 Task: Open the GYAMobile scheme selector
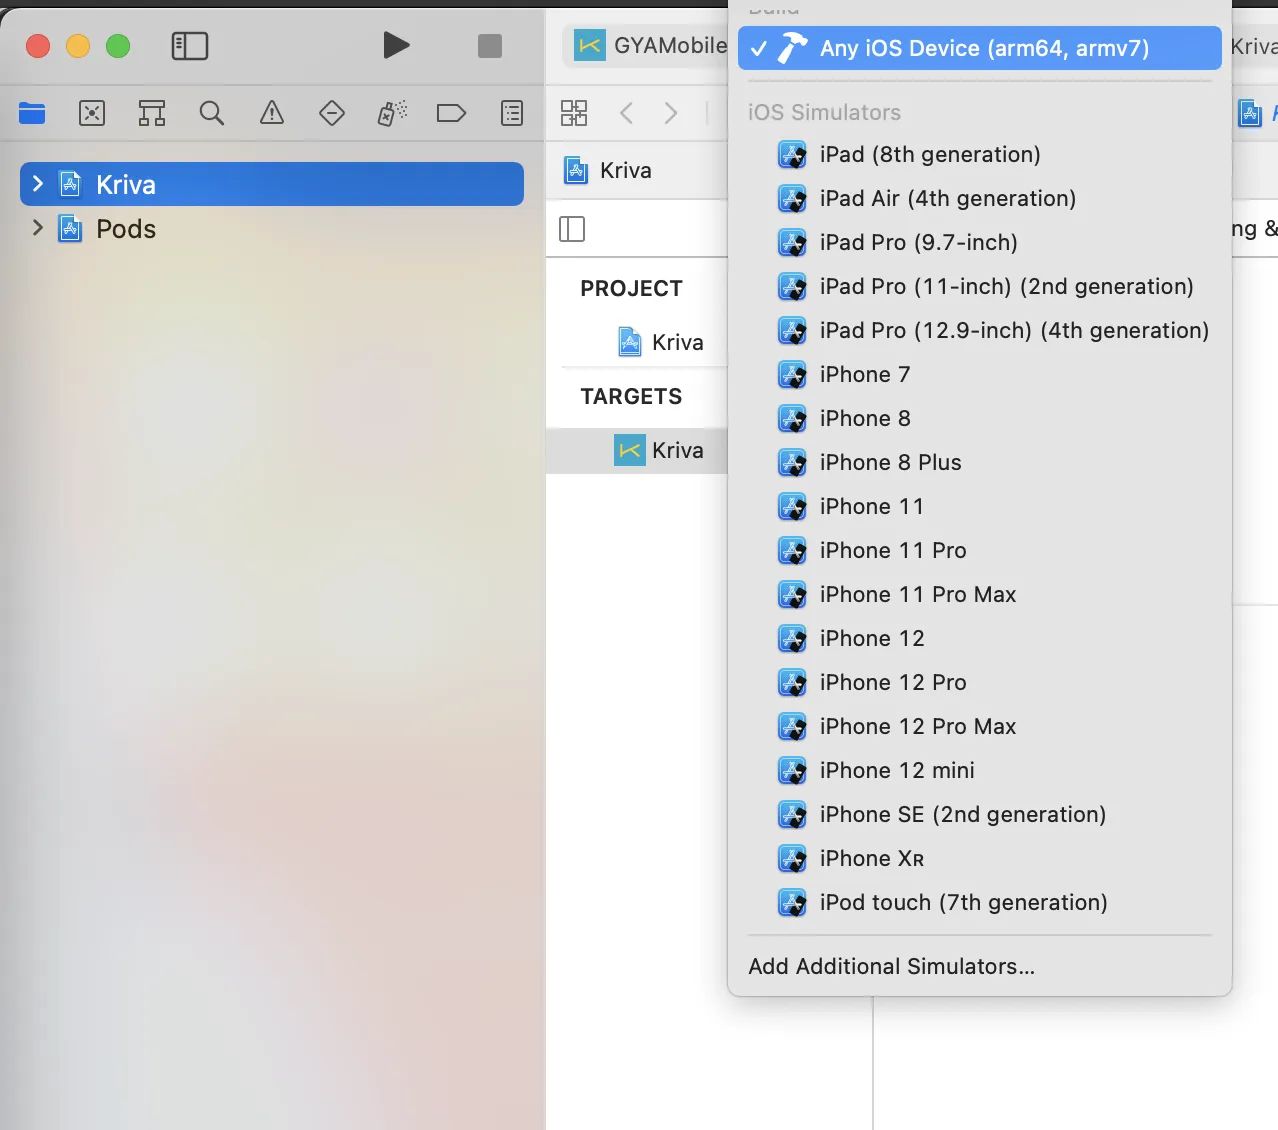(x=650, y=46)
